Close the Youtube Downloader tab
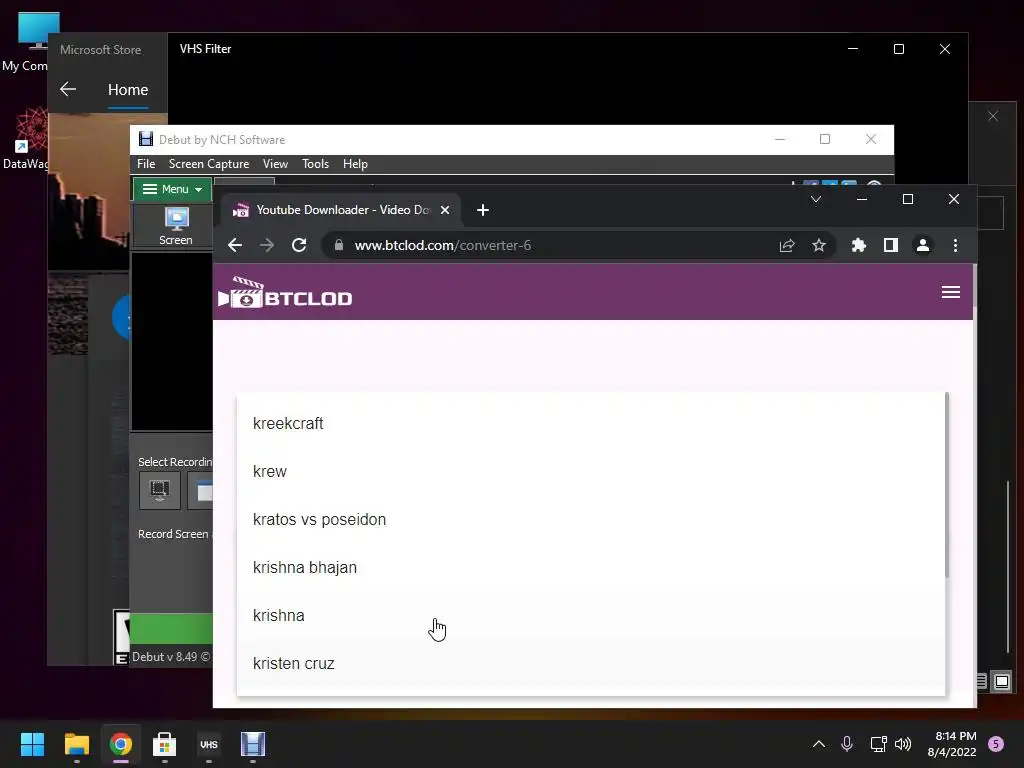 coord(445,210)
